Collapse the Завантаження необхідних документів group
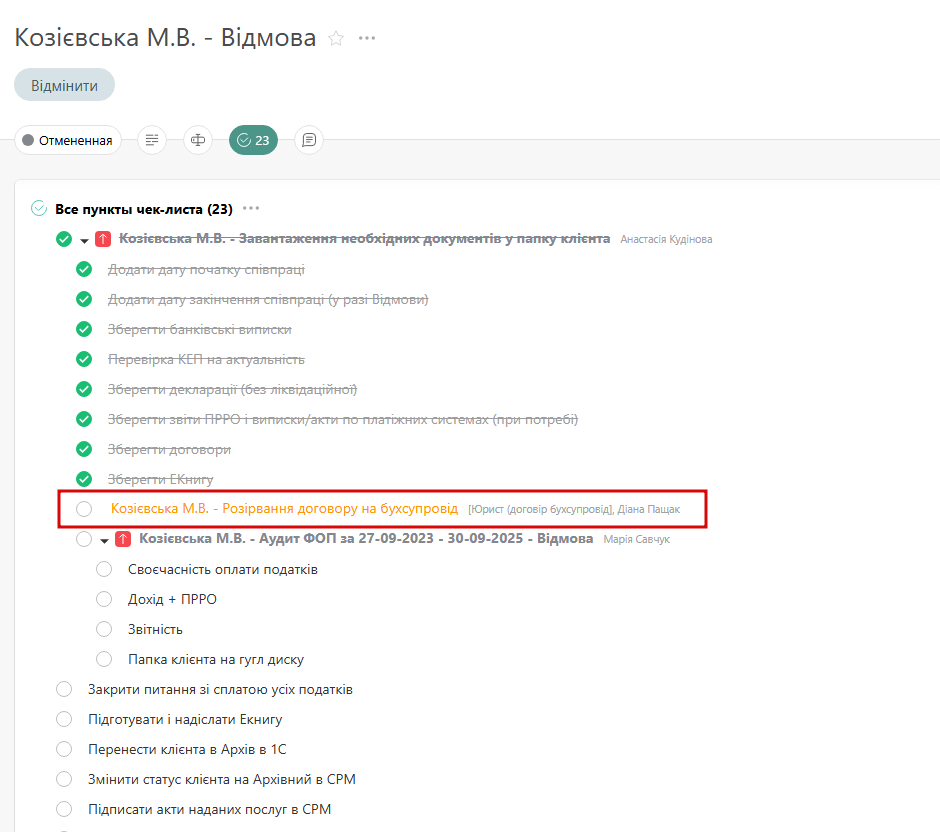 point(85,240)
